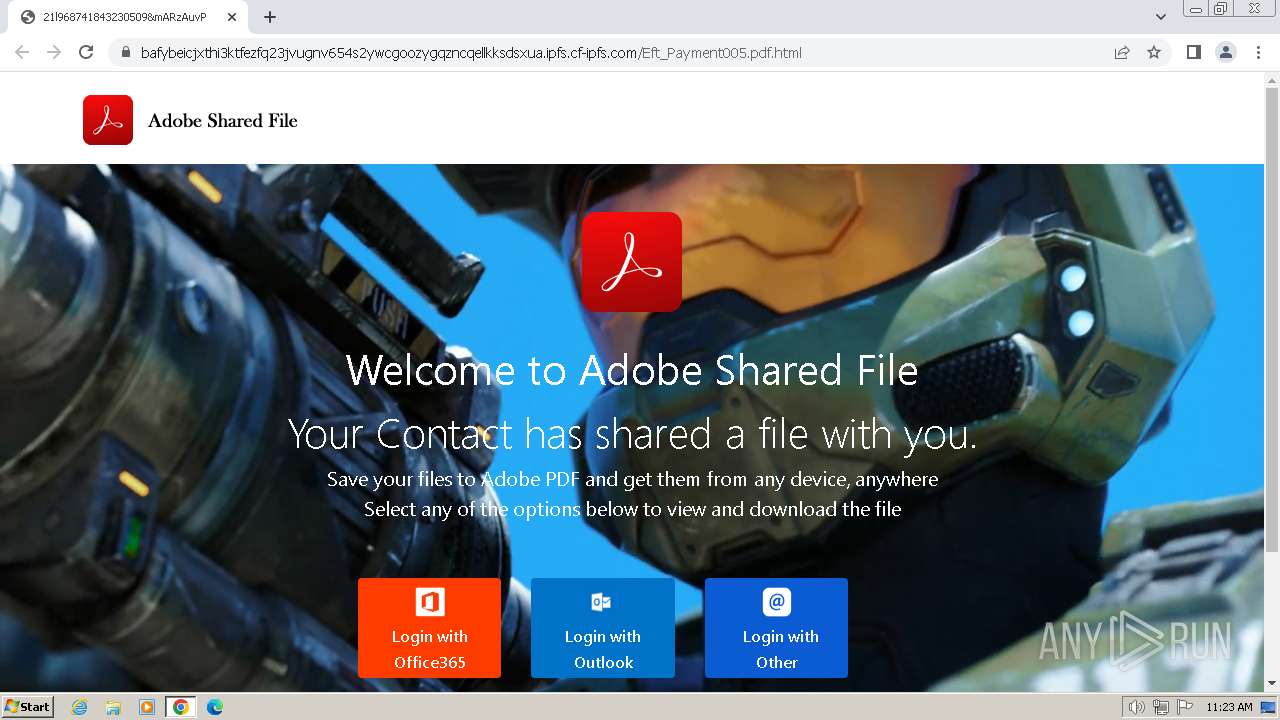The height and width of the screenshot is (720, 1280).
Task: Click the Office365 logo icon on button
Action: [x=430, y=602]
